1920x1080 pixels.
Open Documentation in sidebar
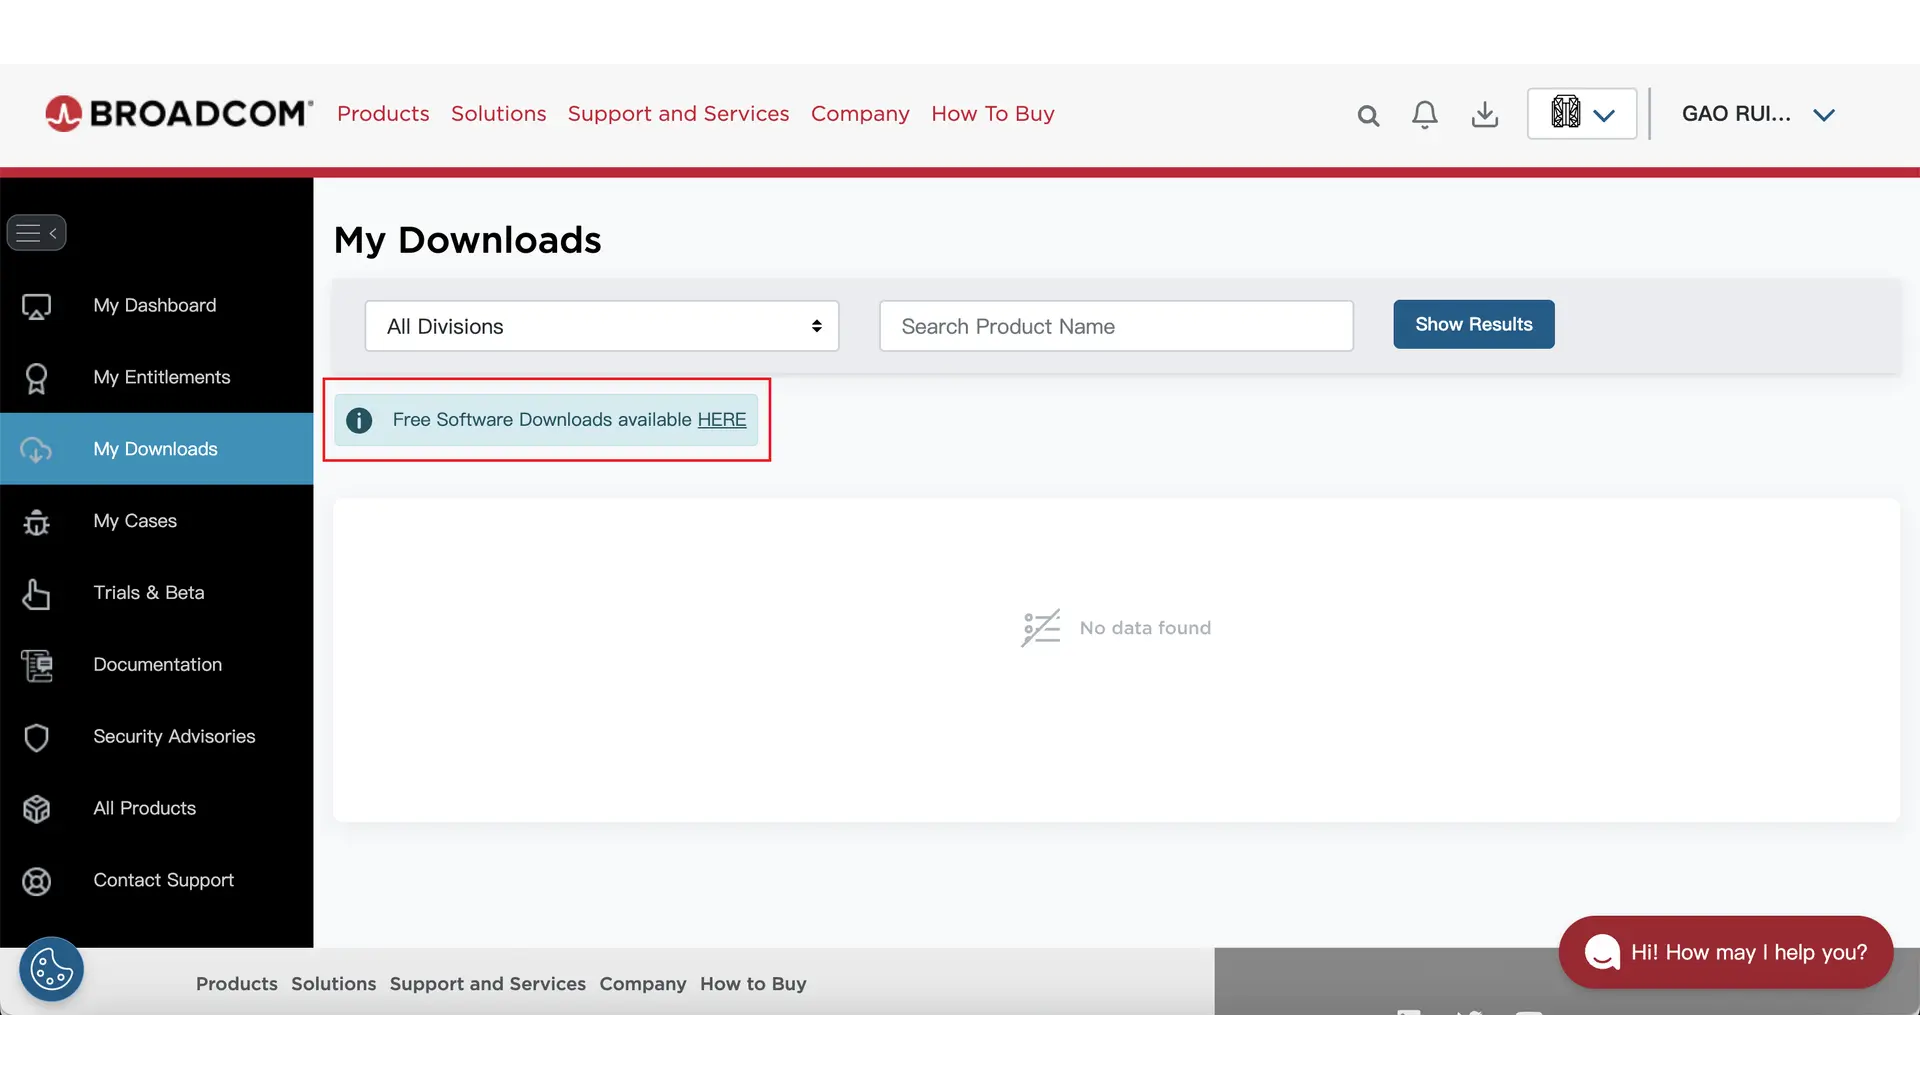(157, 665)
